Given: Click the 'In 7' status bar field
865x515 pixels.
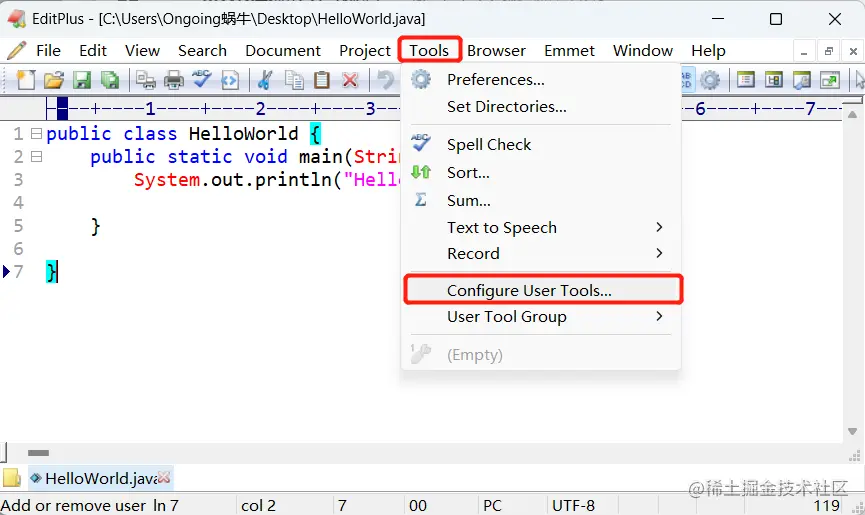Looking at the screenshot, I should click(x=165, y=505).
